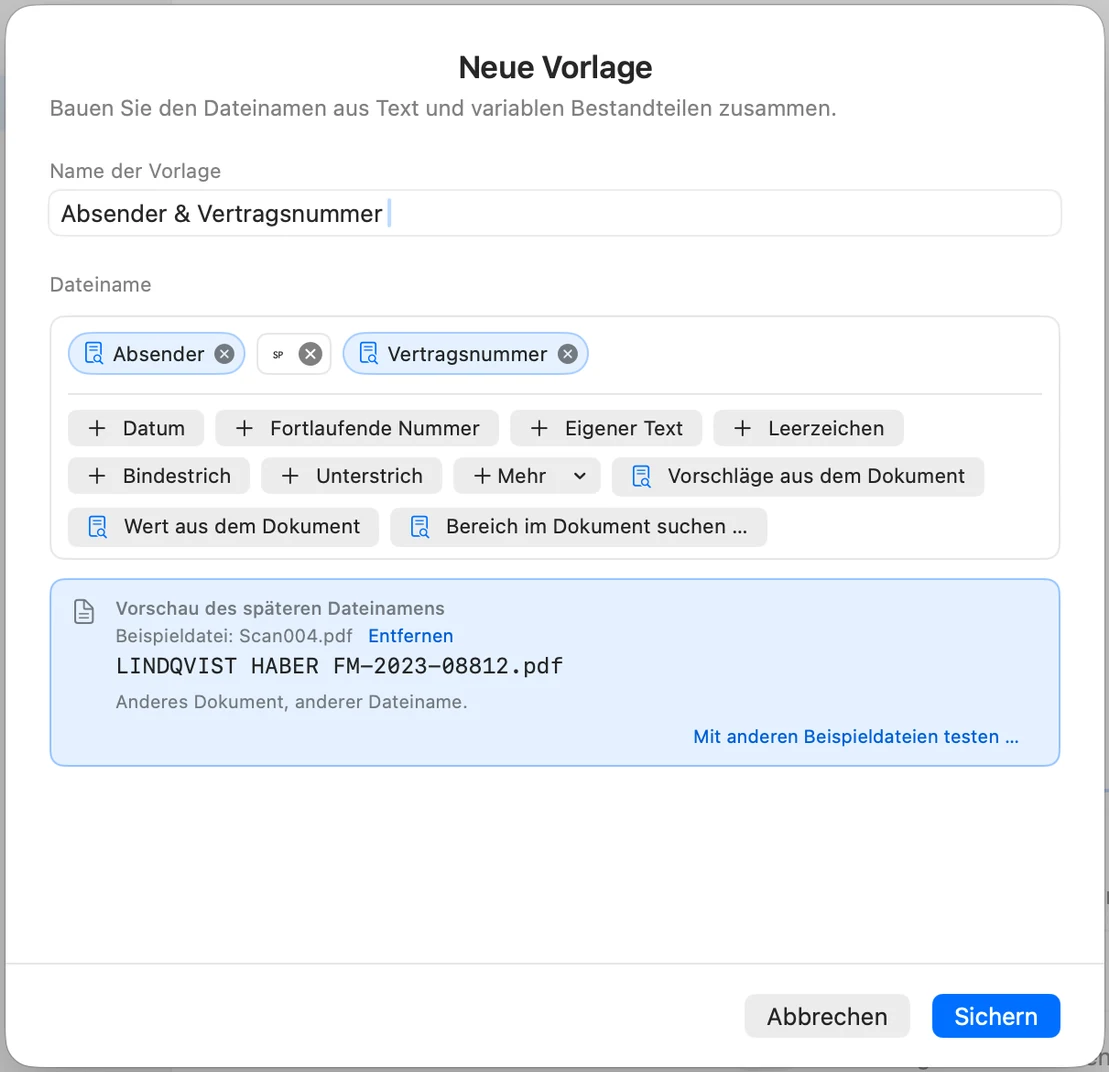Click the Vorschau des späteren Dateinamens heading
This screenshot has height=1072, width=1109.
pyautogui.click(x=280, y=608)
